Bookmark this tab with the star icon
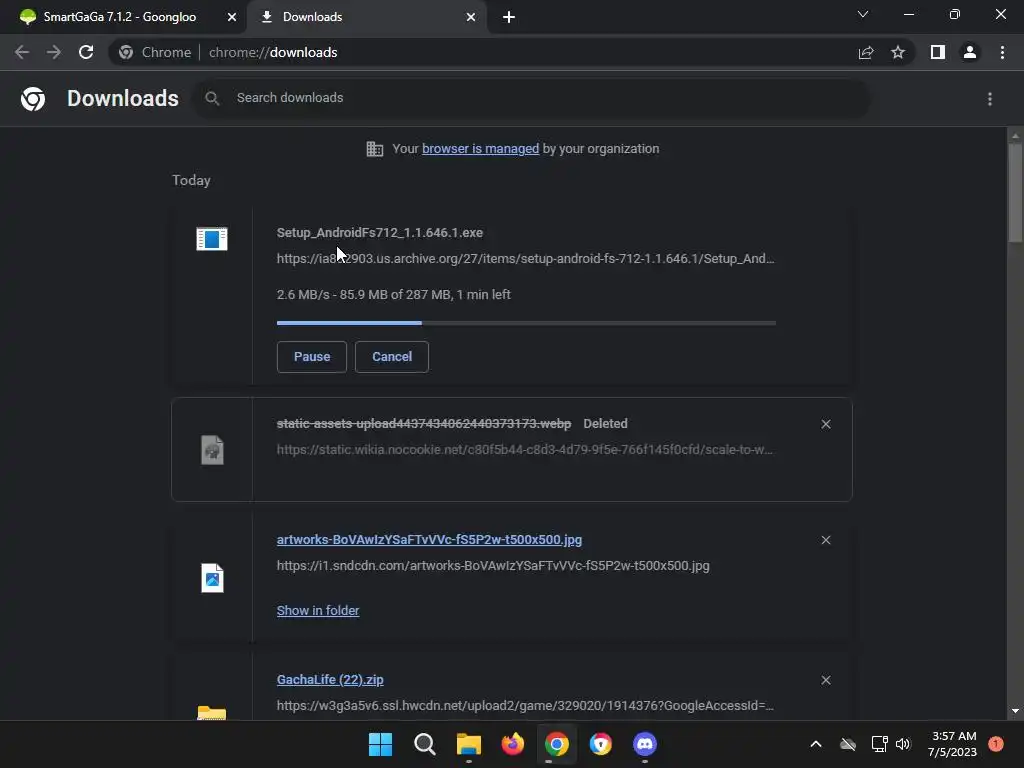The image size is (1024, 768). click(x=898, y=52)
